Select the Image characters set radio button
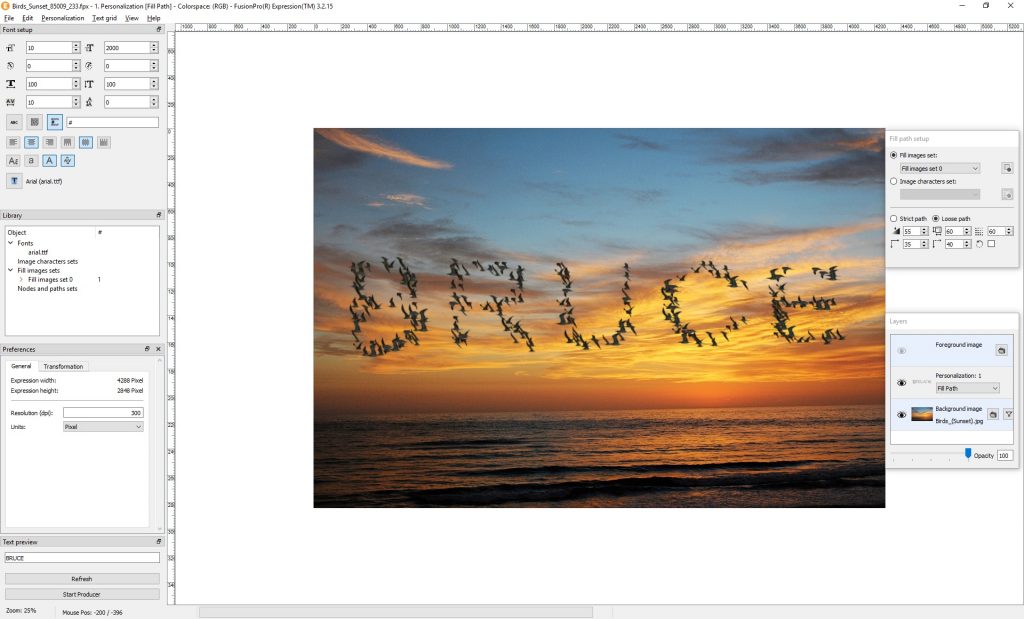 tap(893, 181)
